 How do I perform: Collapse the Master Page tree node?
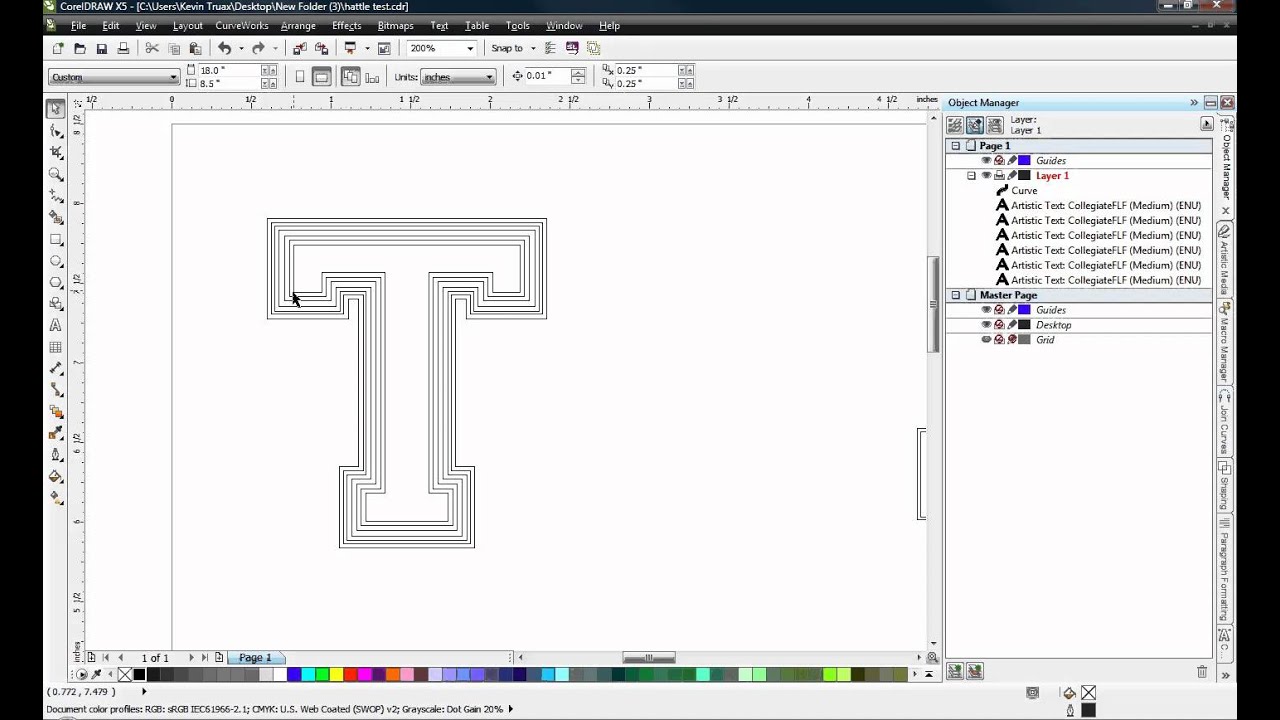point(956,295)
